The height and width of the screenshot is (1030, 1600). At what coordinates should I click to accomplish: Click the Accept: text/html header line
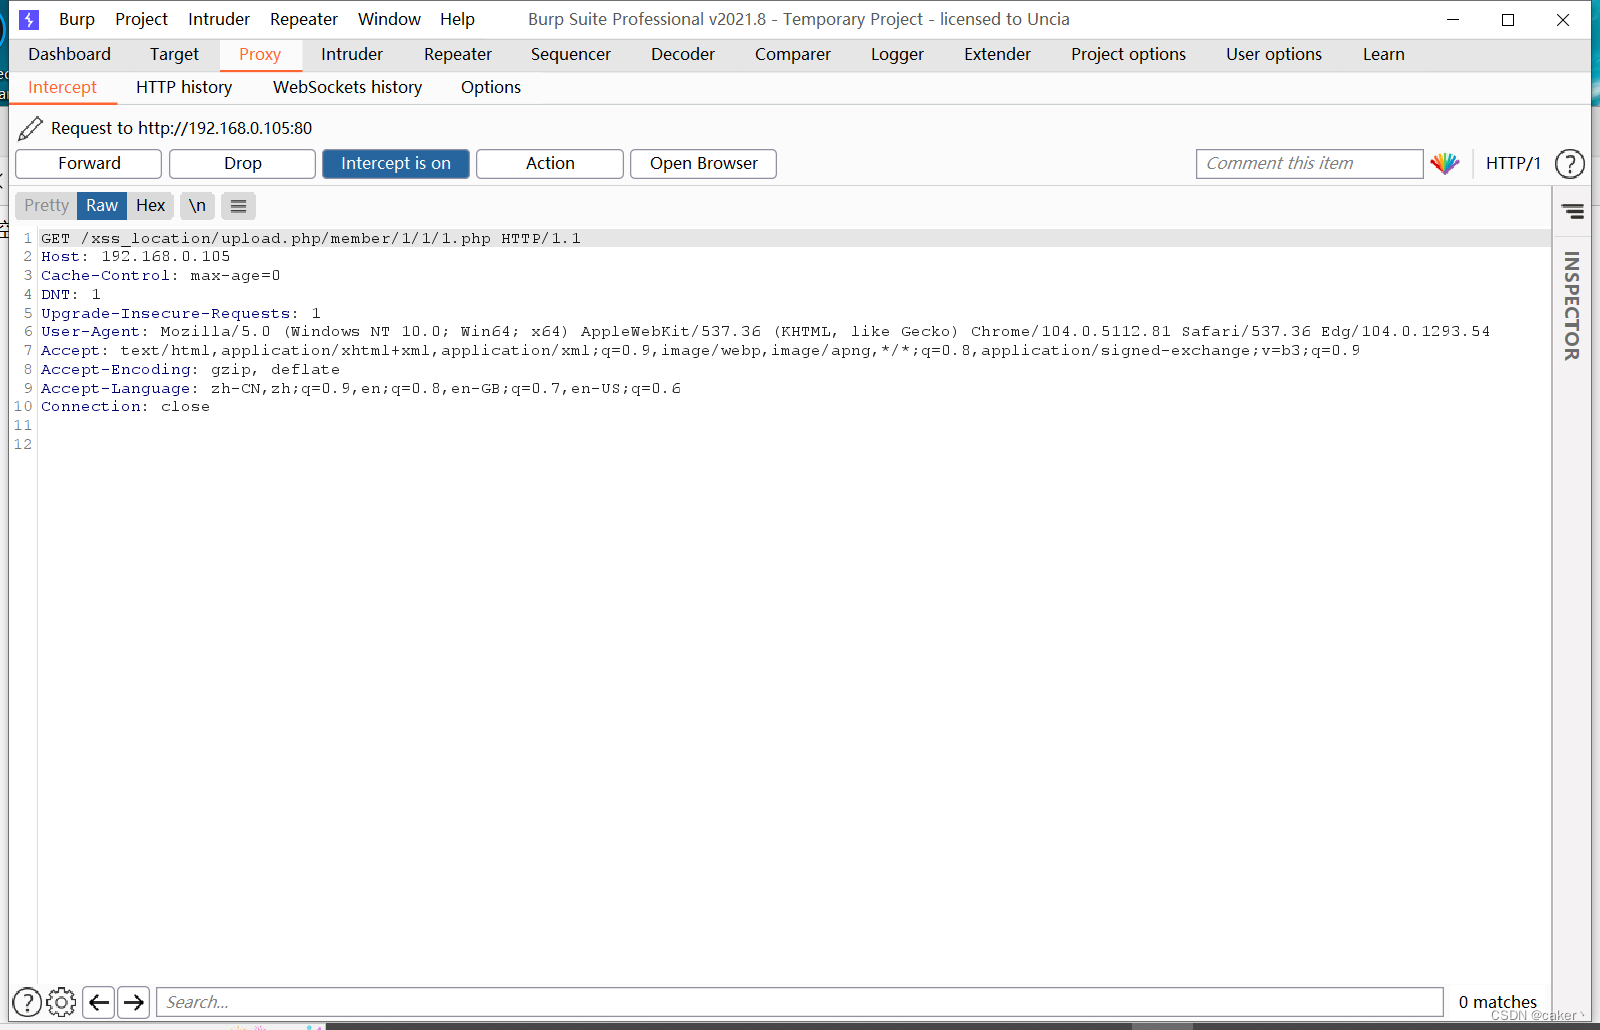pyautogui.click(x=701, y=351)
